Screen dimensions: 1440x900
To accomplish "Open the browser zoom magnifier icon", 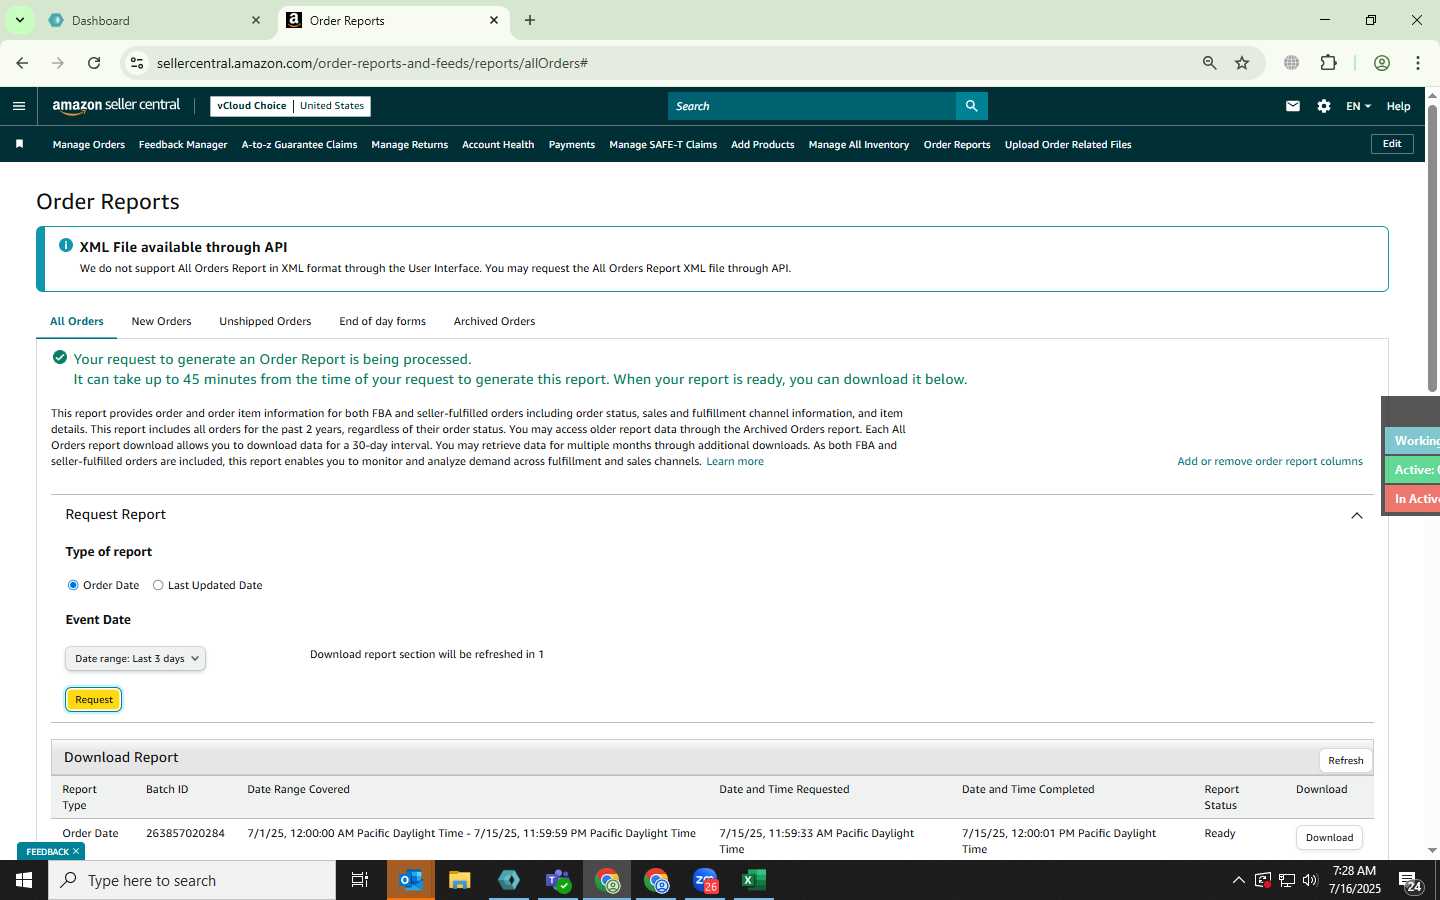I will click(x=1209, y=63).
